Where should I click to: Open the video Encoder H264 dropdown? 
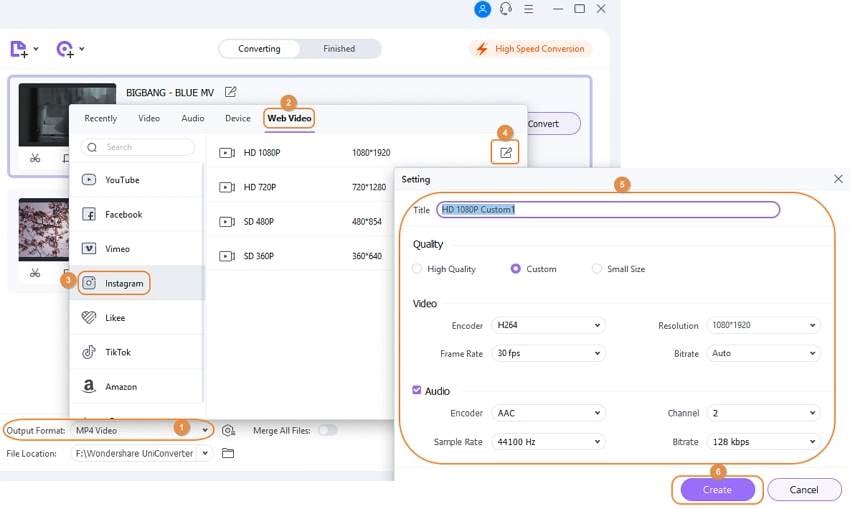tap(548, 325)
